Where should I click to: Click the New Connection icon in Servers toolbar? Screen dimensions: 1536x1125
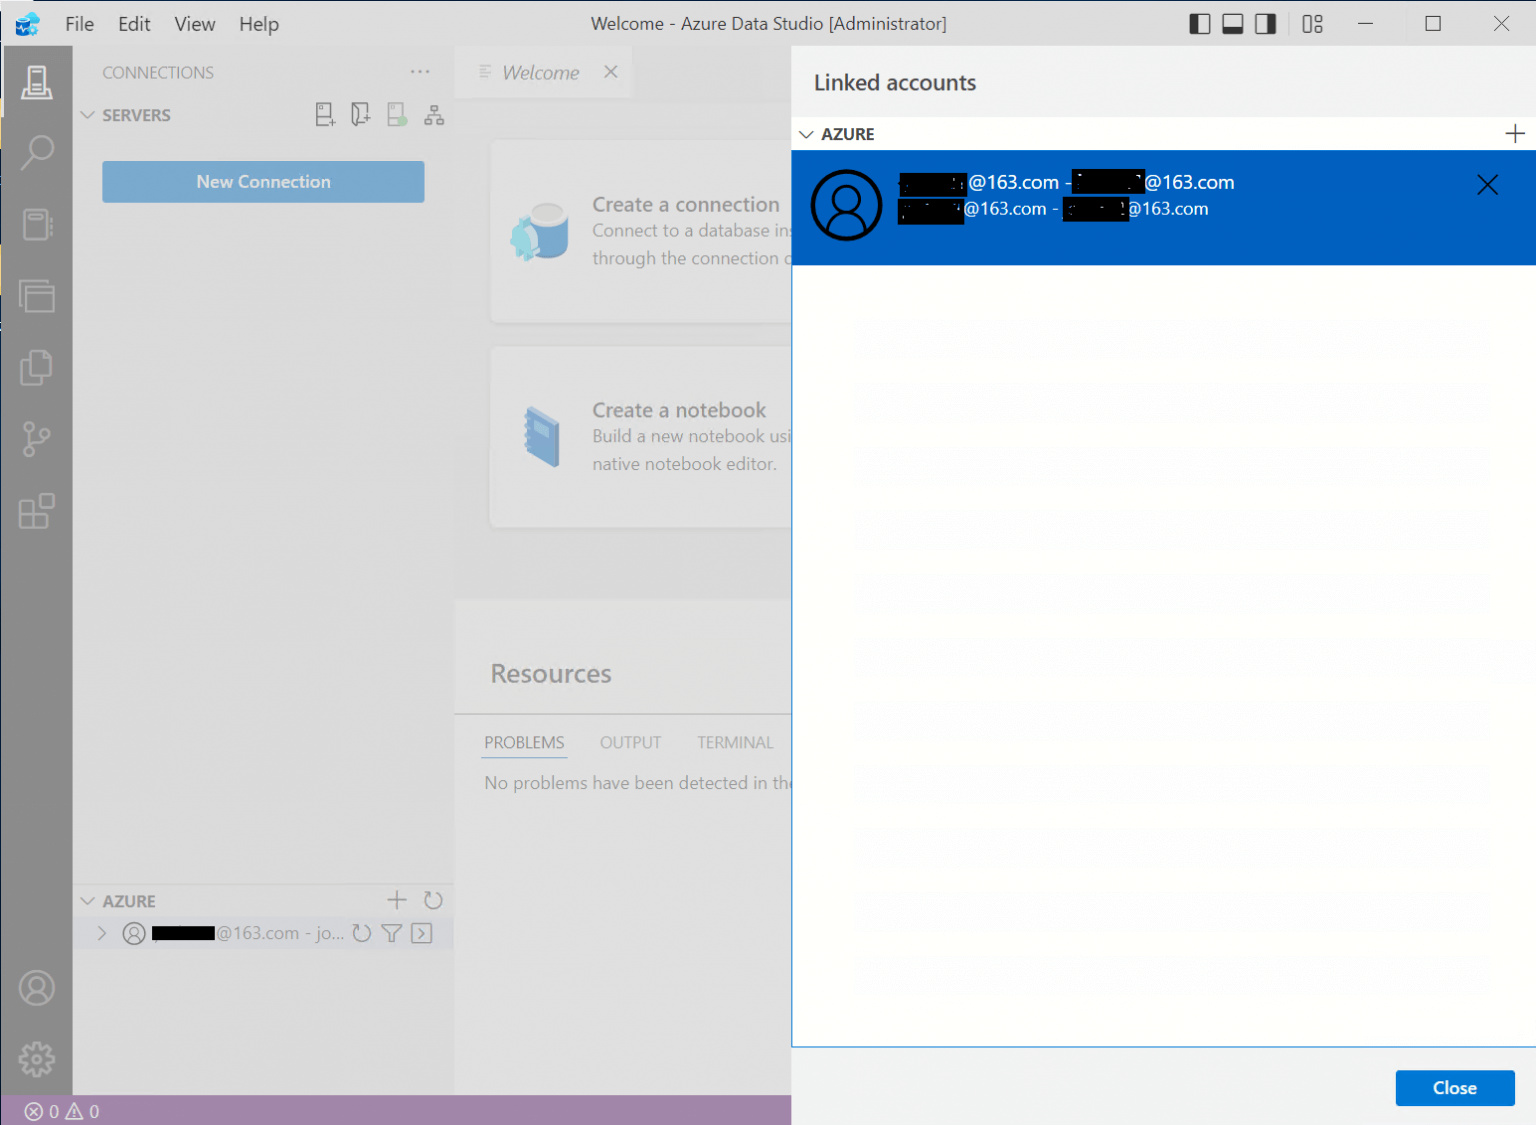click(325, 115)
